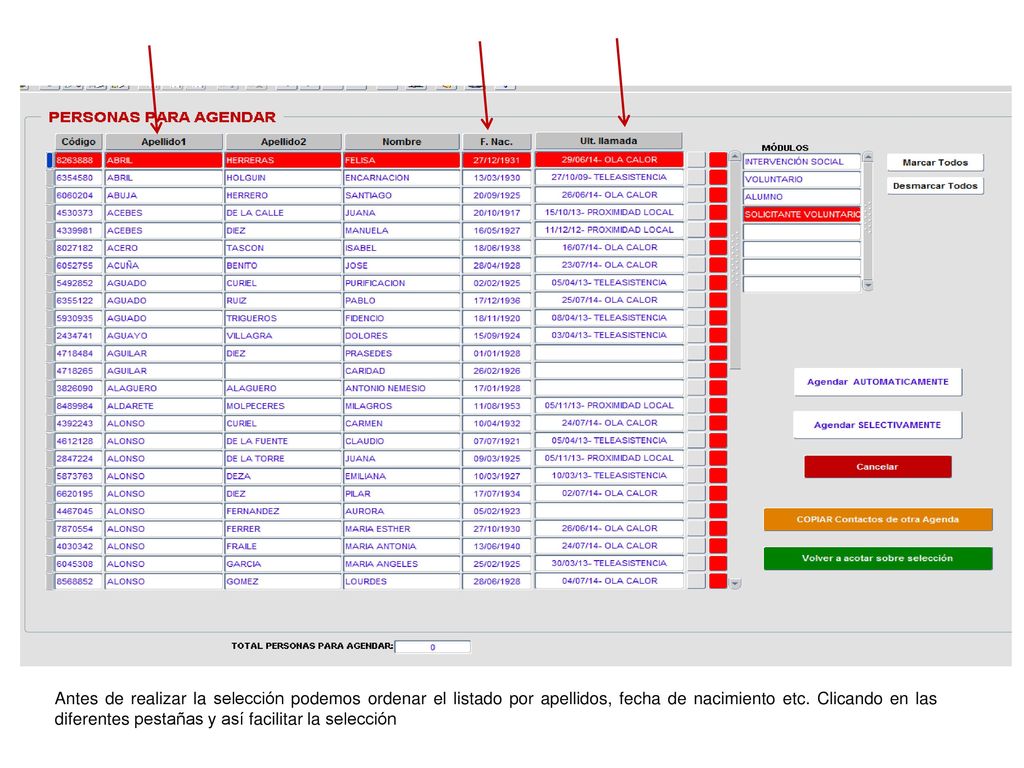The width and height of the screenshot is (1024, 768).
Task: Hit the red Cancelar button
Action: tap(878, 467)
